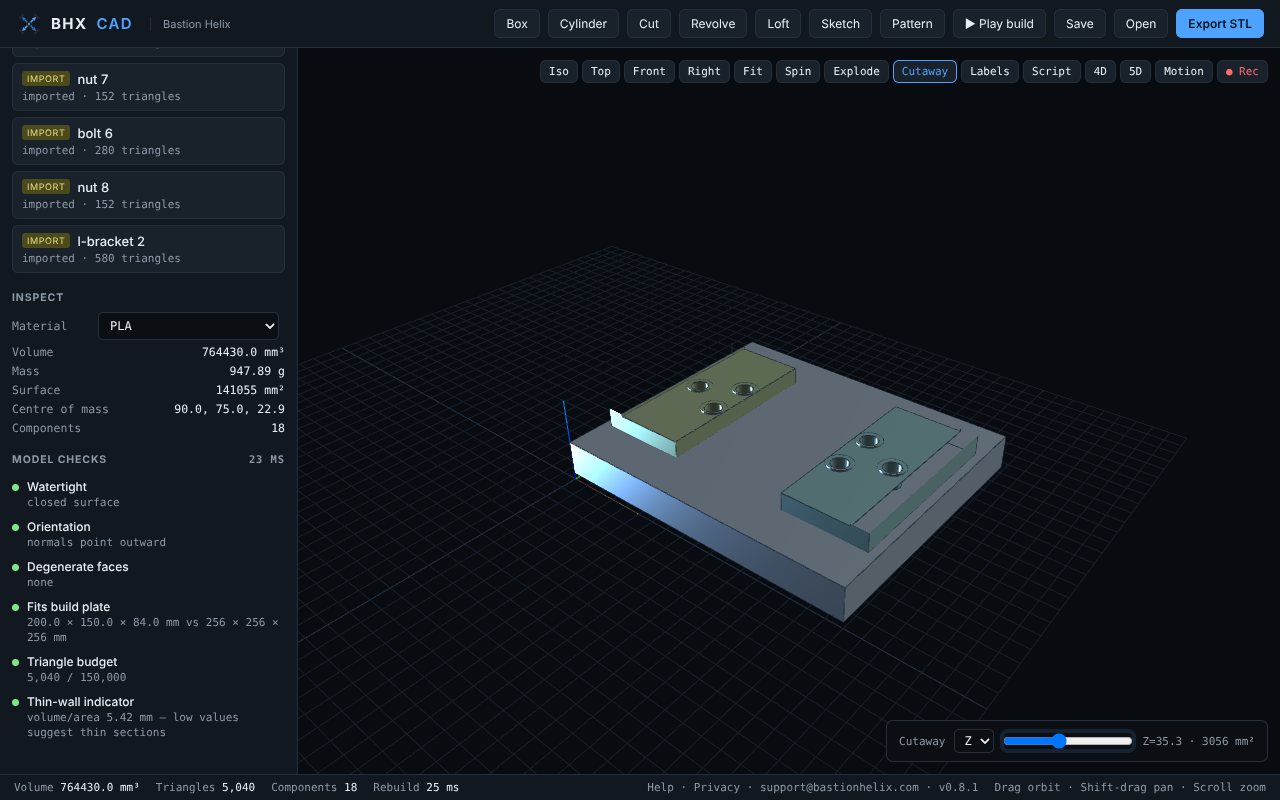Open the Script panel

coord(1052,71)
